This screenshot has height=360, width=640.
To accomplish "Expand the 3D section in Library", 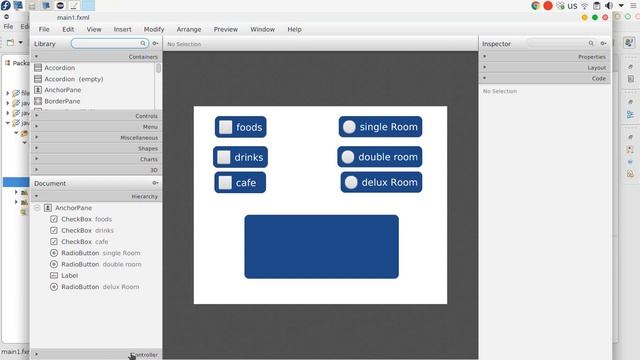I will (96, 170).
